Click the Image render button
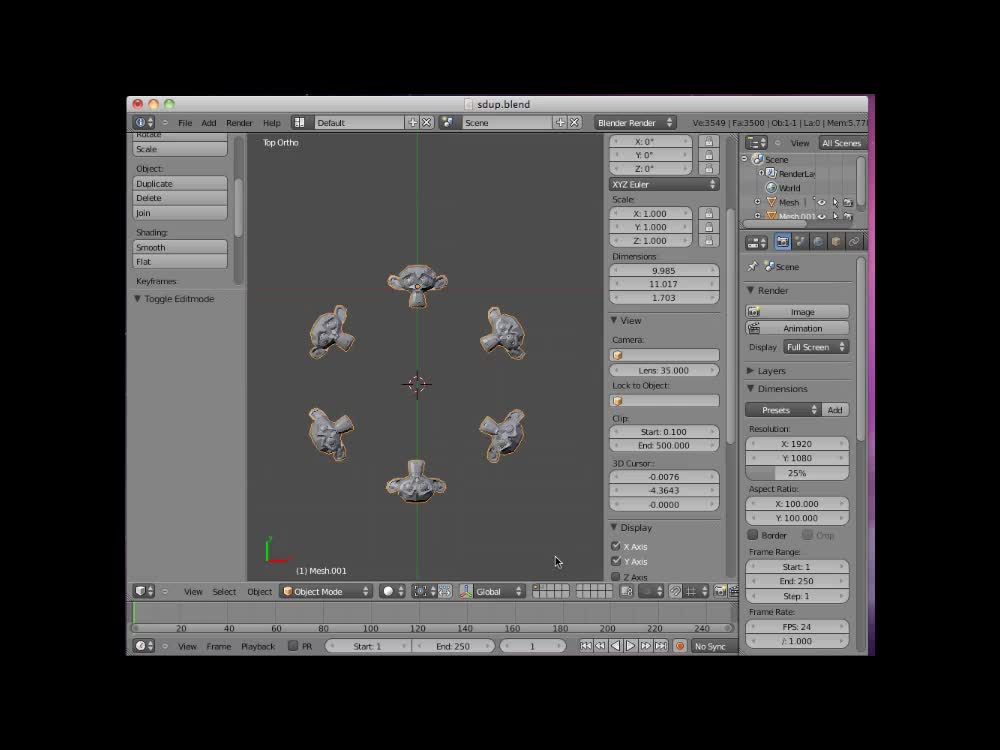The width and height of the screenshot is (1000, 750). (x=797, y=311)
